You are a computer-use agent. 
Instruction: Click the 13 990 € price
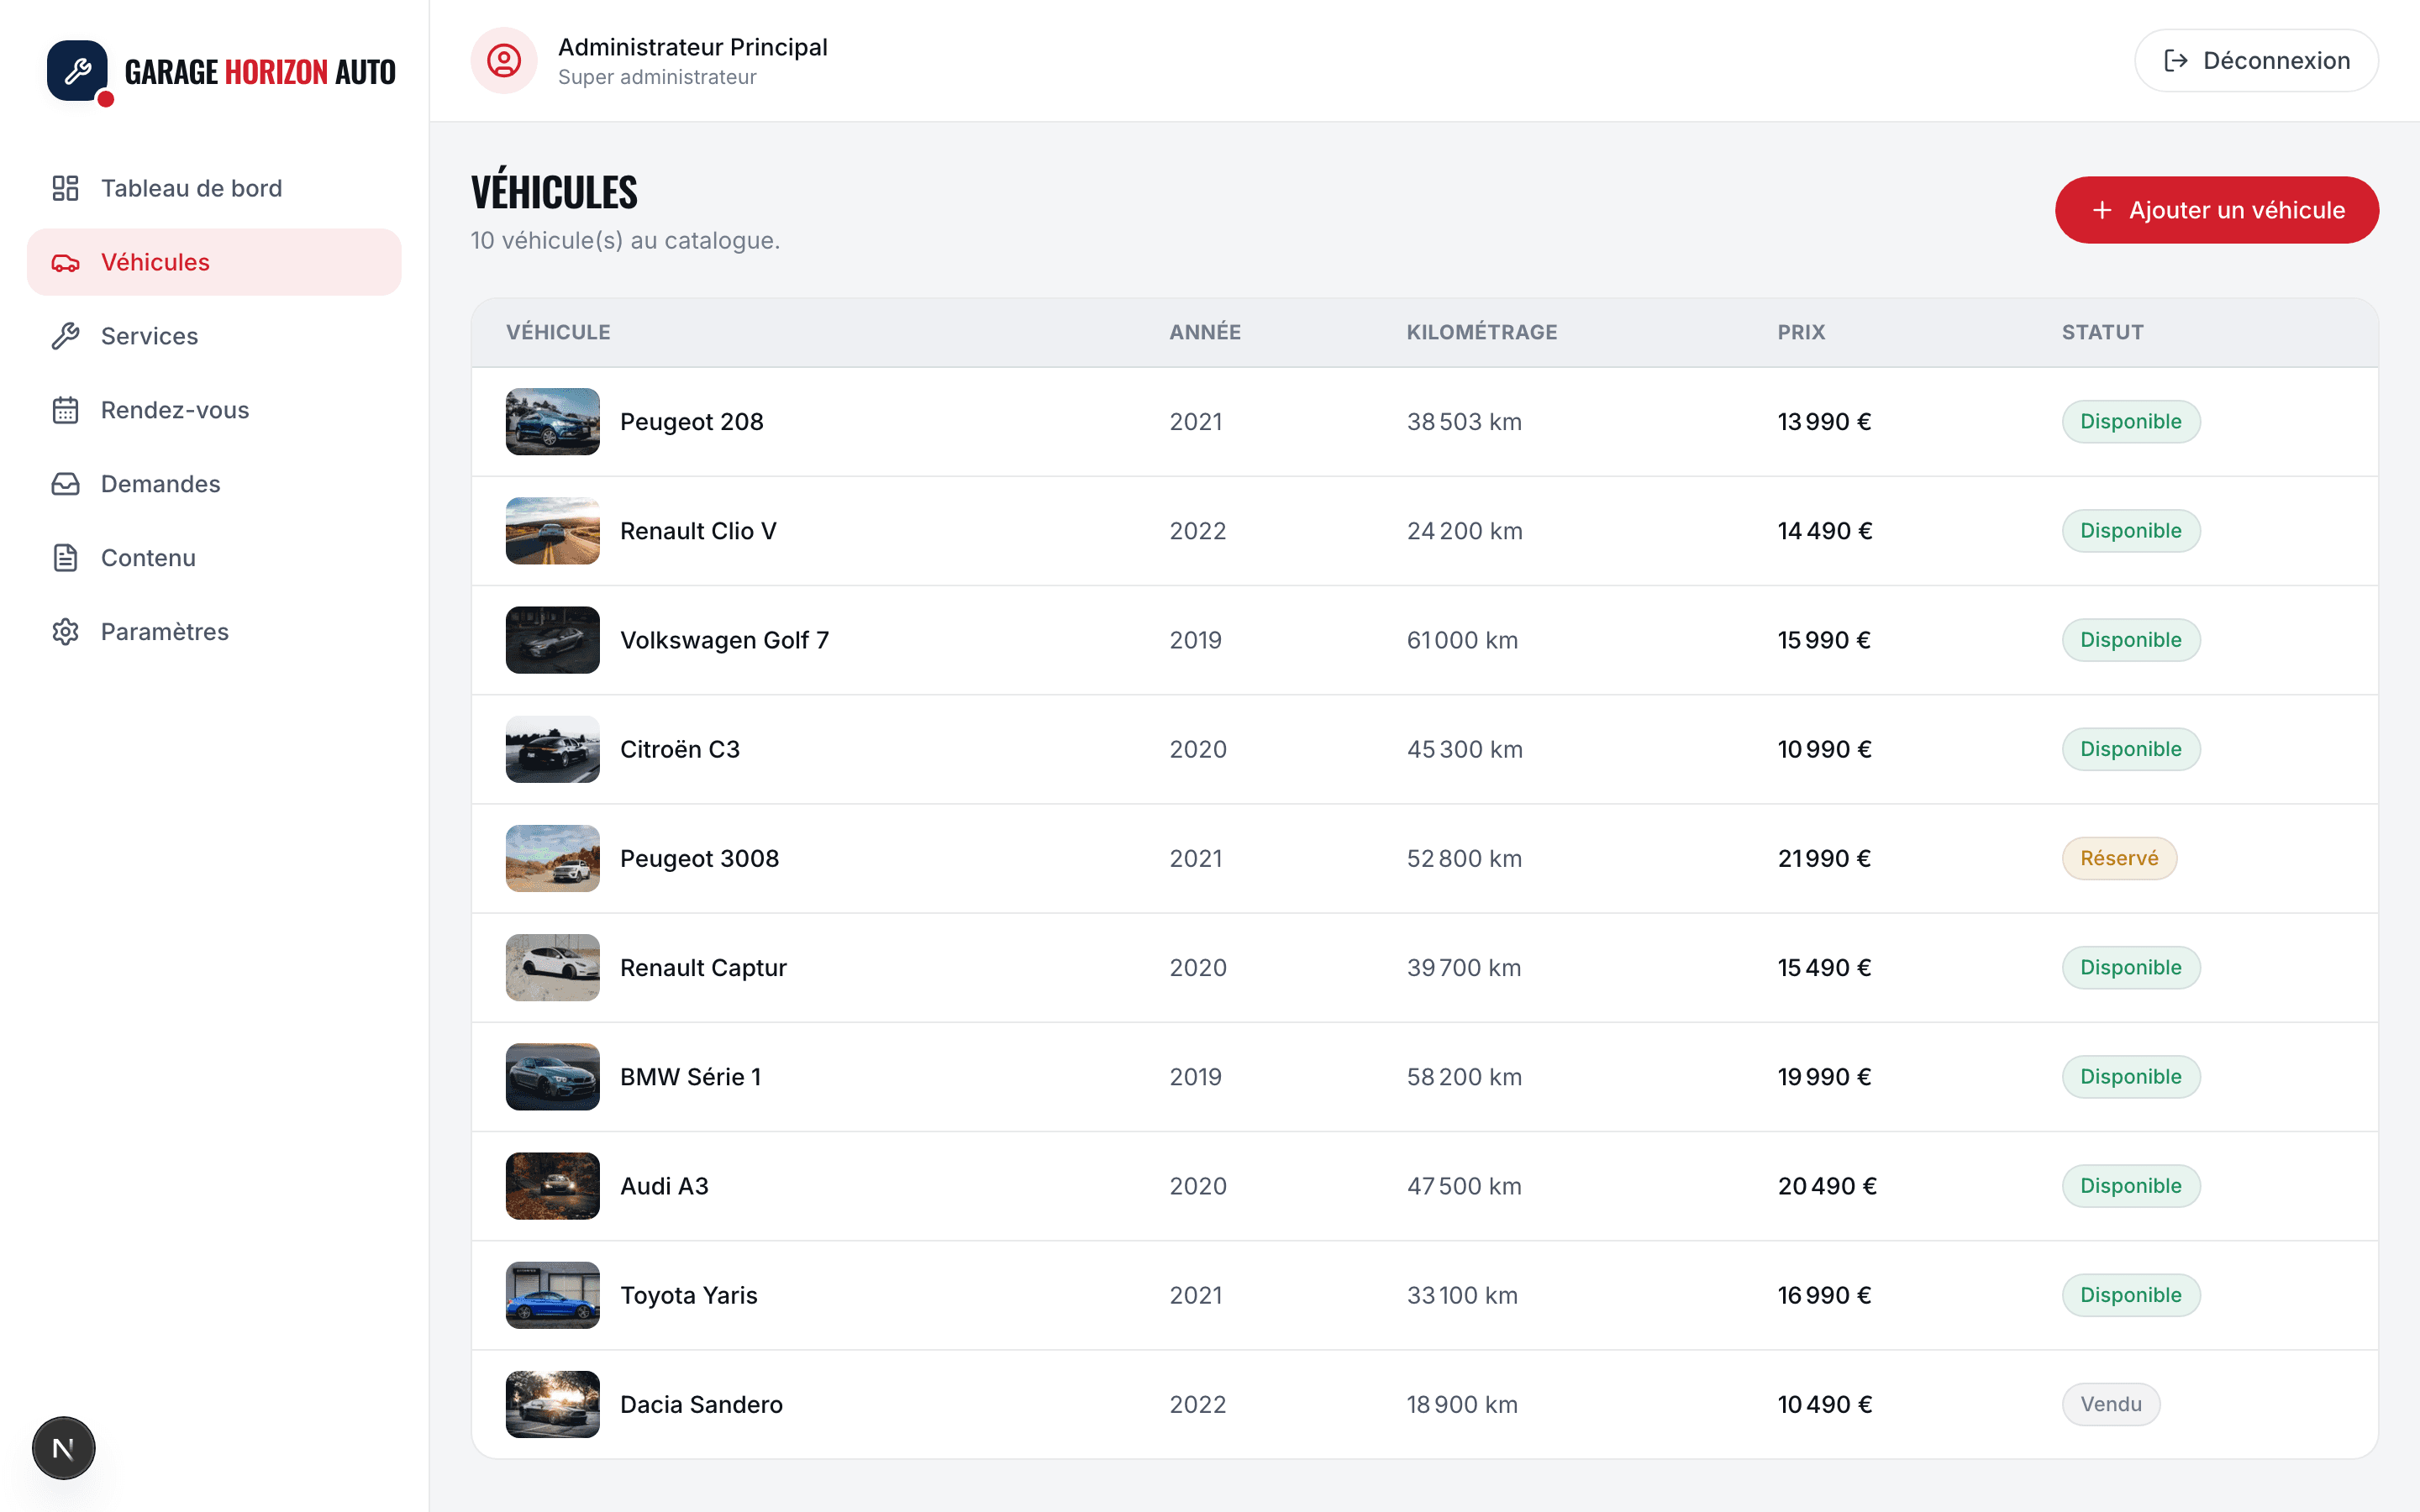point(1824,422)
